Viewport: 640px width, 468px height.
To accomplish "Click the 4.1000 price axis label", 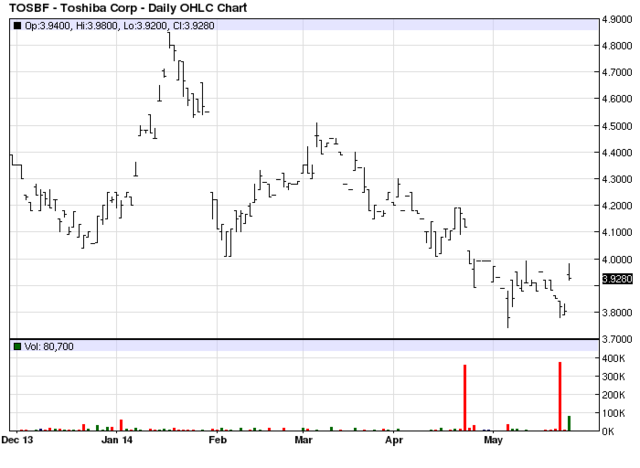I will pyautogui.click(x=617, y=232).
